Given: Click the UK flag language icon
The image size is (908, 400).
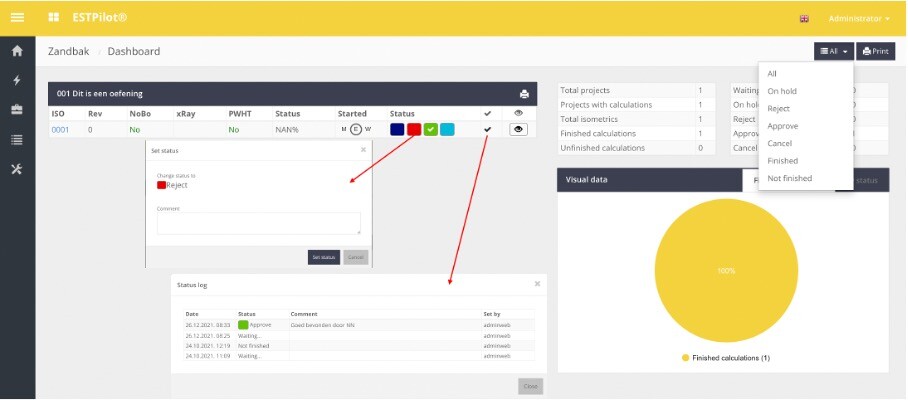Looking at the screenshot, I should 804,19.
